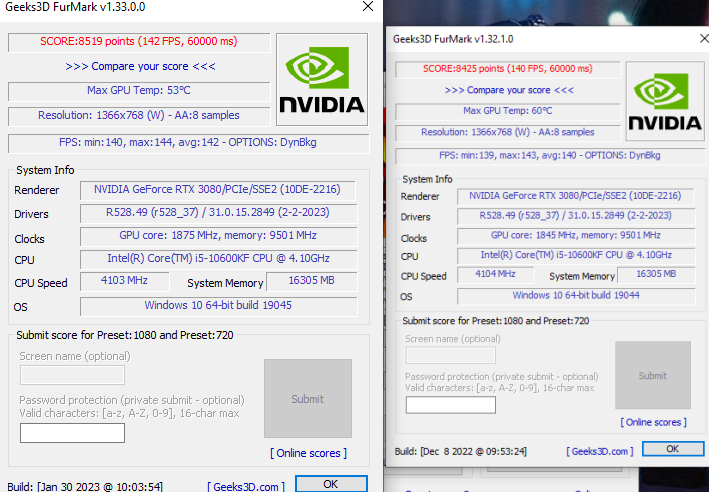709x492 pixels.
Task: Open 'Compare your score' in v1.32.1.0 window
Action: pyautogui.click(x=509, y=90)
